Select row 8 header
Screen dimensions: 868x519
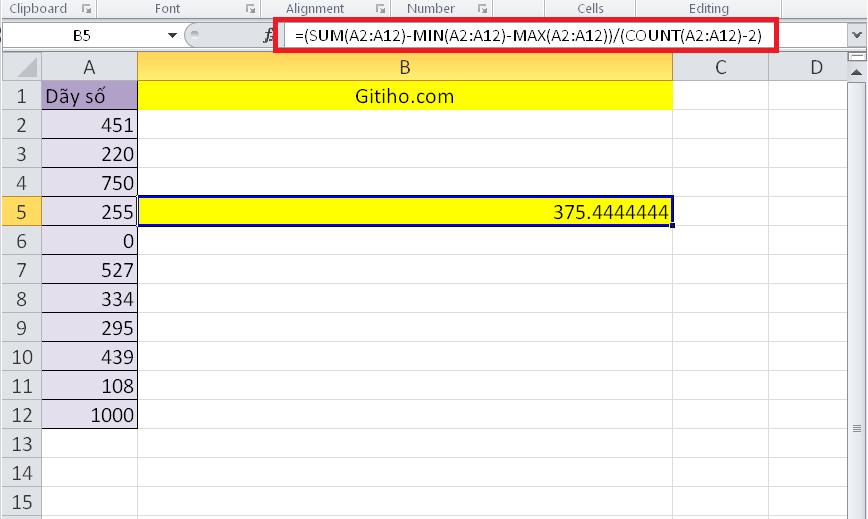[22, 298]
